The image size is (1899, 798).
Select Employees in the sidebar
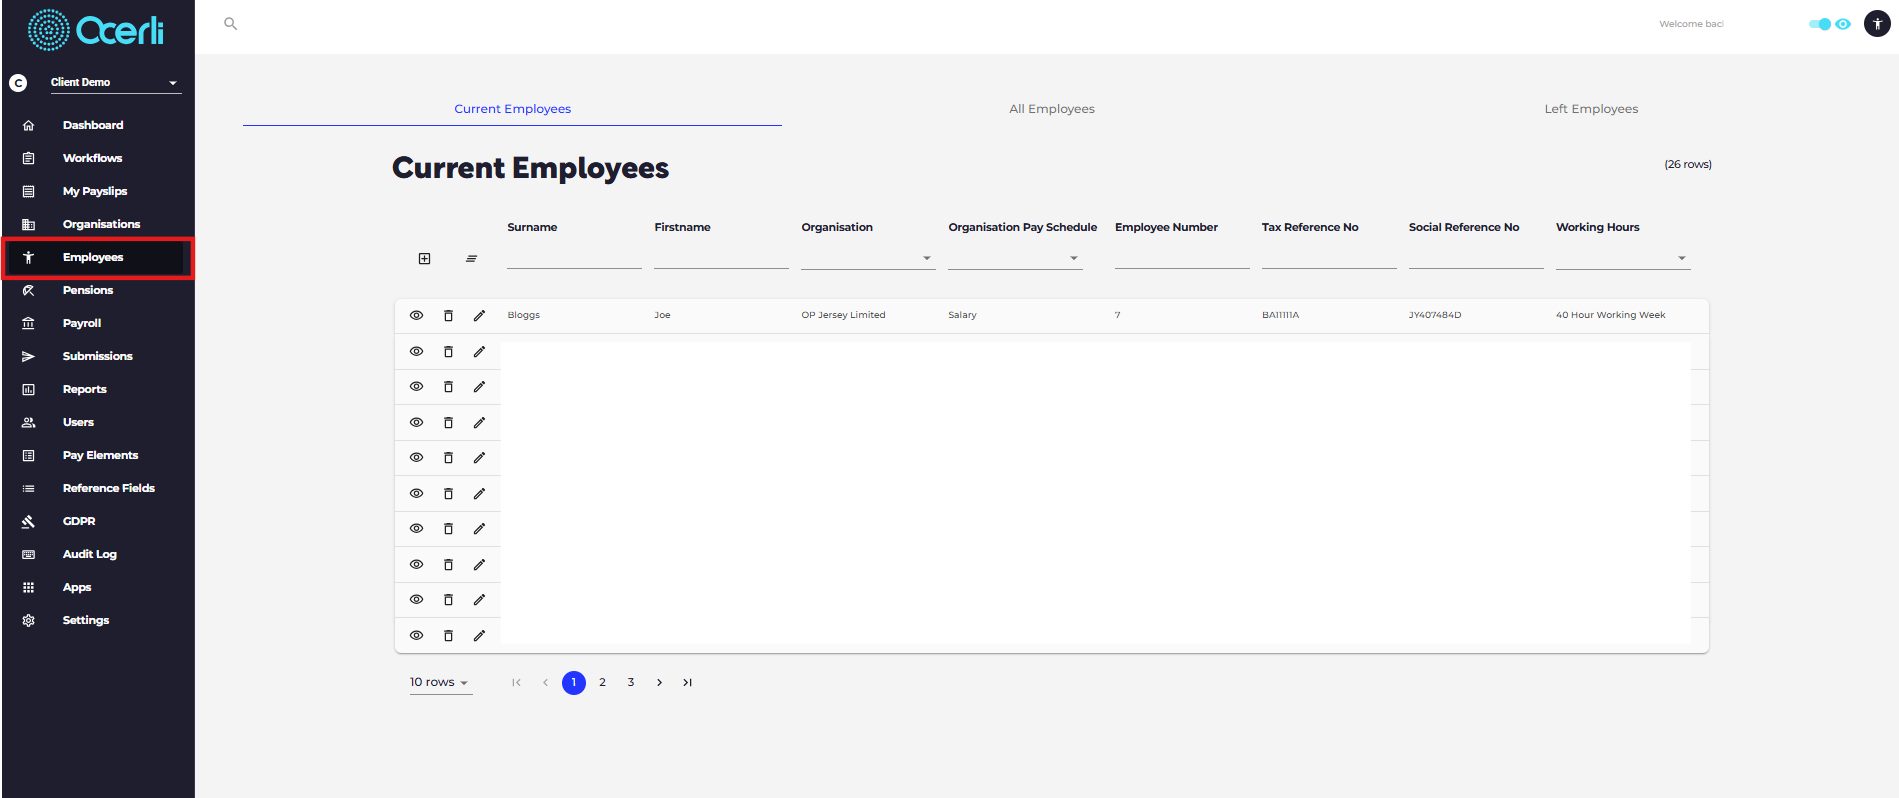point(98,258)
